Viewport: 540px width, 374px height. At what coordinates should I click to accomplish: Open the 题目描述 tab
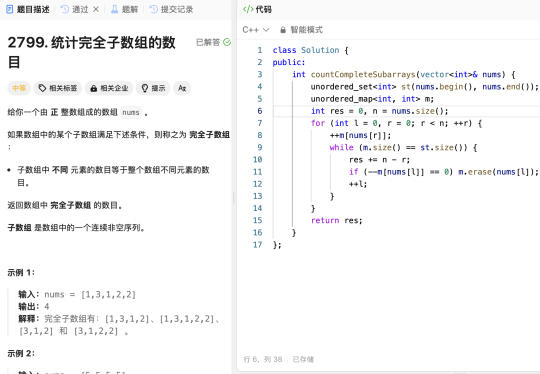28,9
